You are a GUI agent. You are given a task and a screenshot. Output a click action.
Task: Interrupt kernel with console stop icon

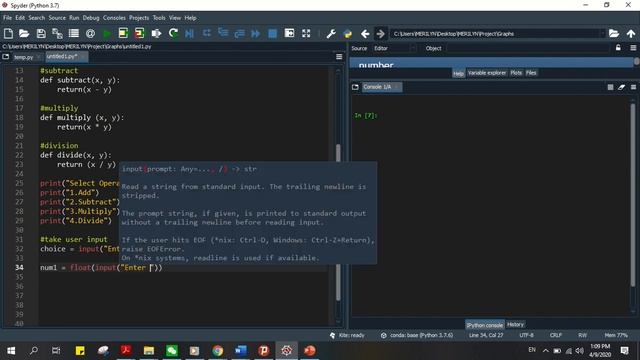coord(610,87)
